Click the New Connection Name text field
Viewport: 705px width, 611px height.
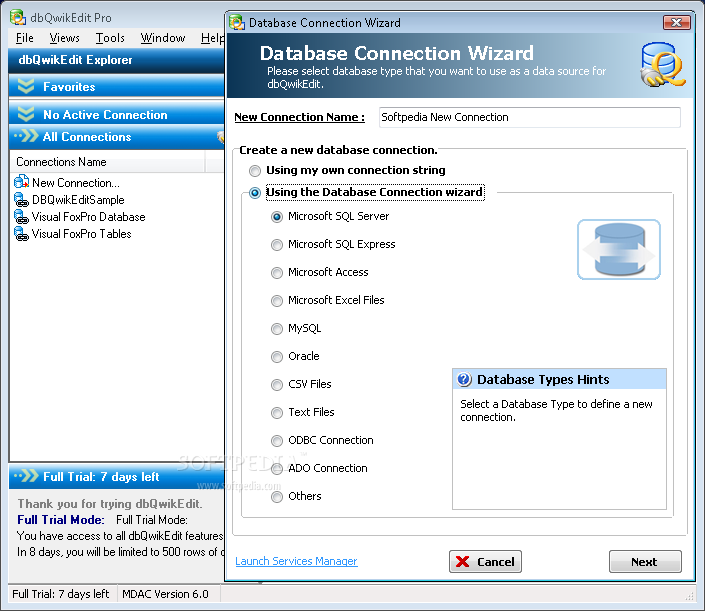click(529, 117)
